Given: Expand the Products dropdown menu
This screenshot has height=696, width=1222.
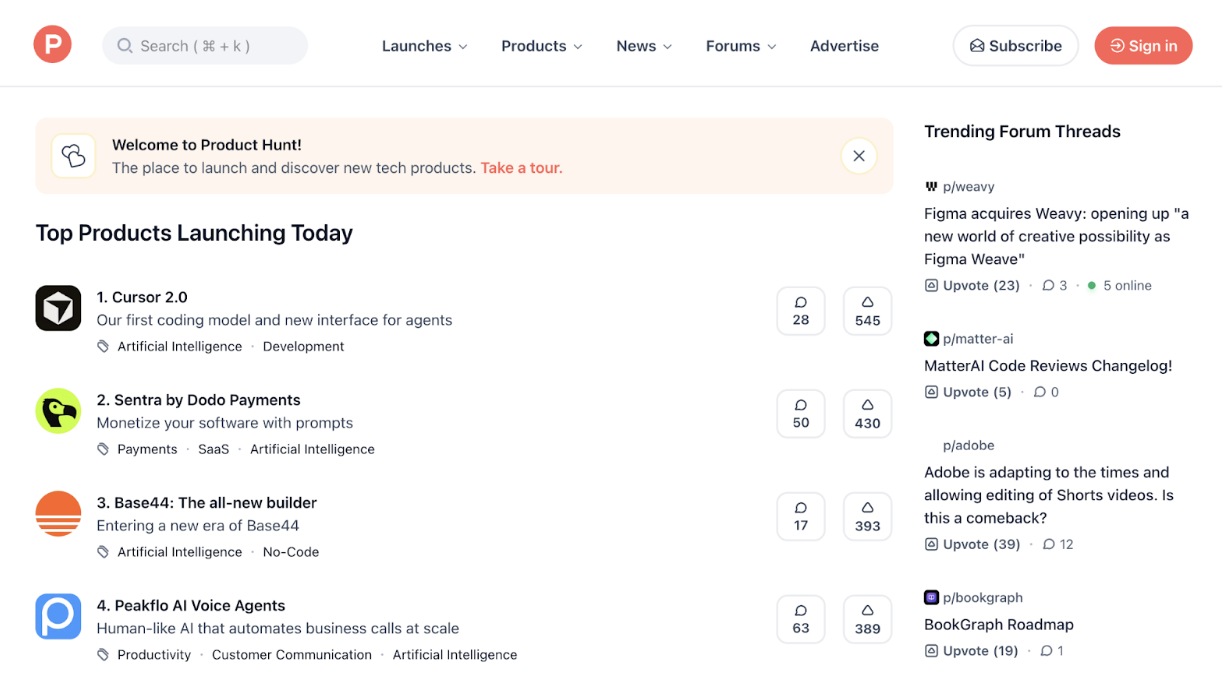Looking at the screenshot, I should [x=541, y=46].
